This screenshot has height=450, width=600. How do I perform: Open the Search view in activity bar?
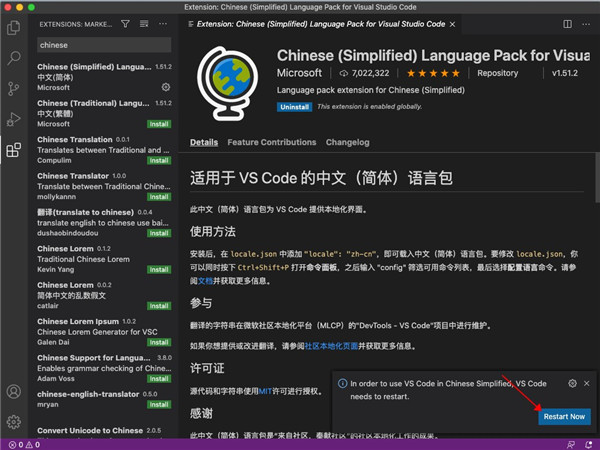click(13, 58)
